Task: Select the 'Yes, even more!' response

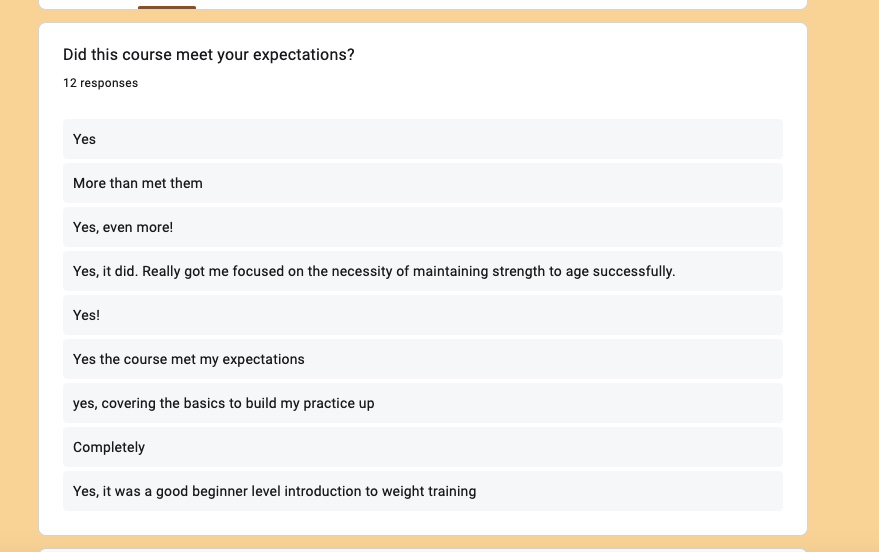Action: point(423,227)
